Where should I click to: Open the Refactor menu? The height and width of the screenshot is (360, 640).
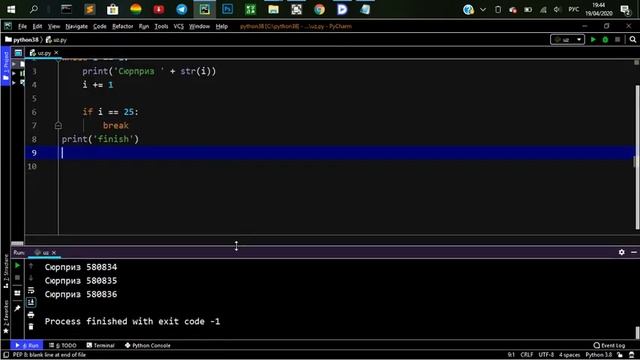[122, 26]
